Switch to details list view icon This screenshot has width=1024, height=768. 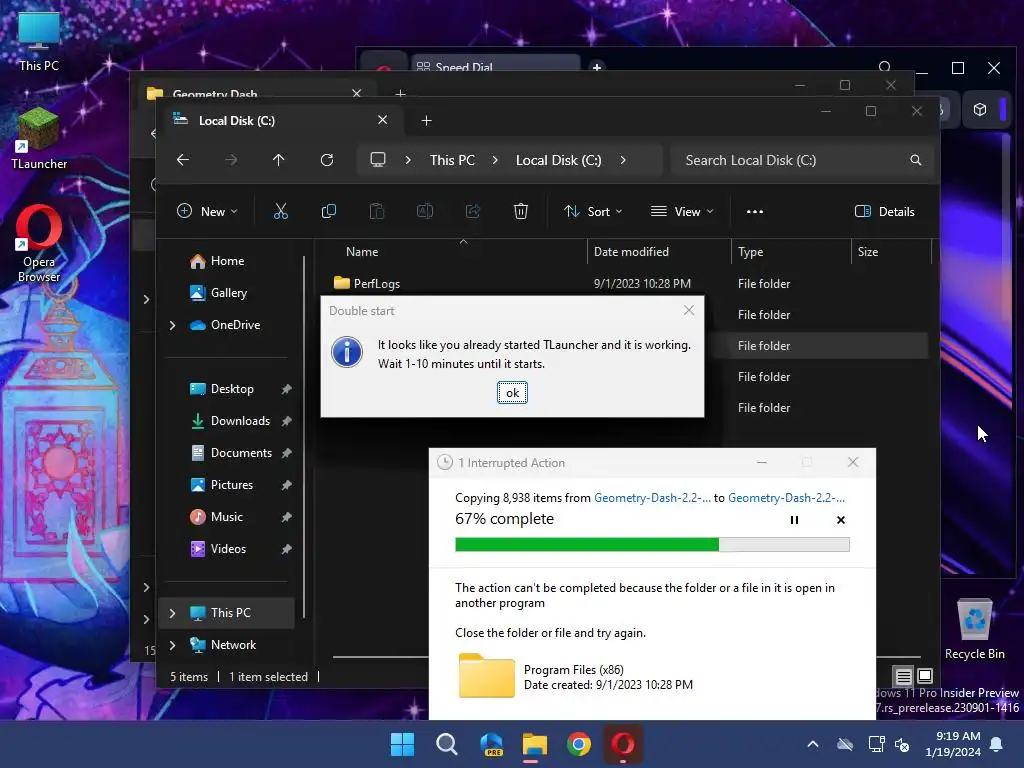pos(903,676)
